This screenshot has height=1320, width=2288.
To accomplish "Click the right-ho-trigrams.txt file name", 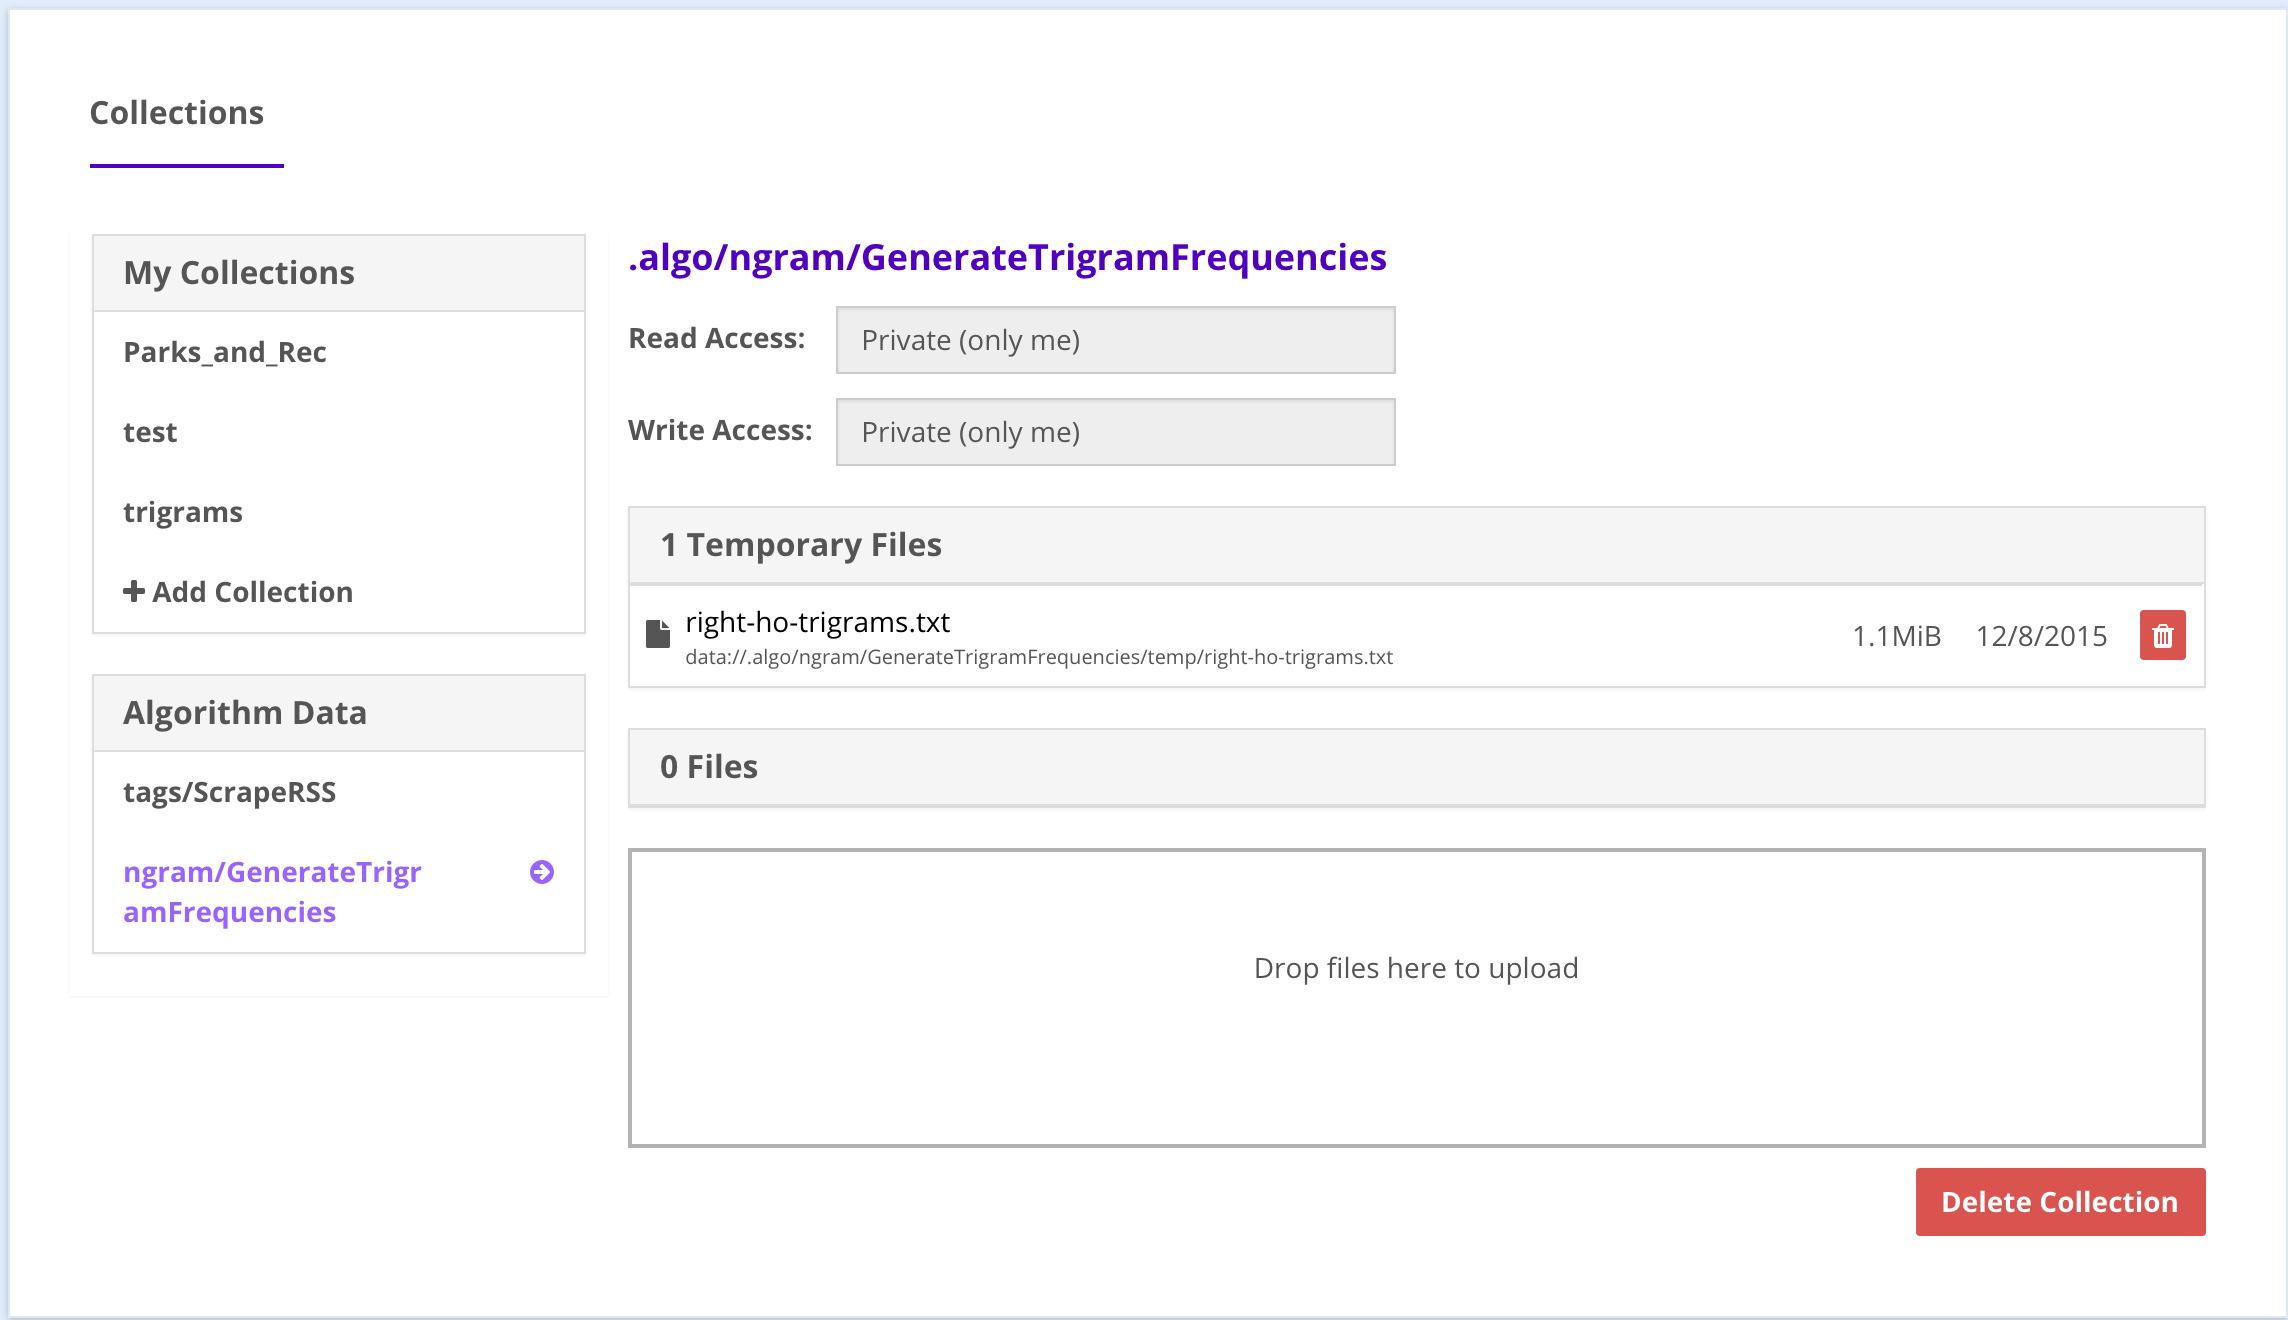I will (x=817, y=622).
